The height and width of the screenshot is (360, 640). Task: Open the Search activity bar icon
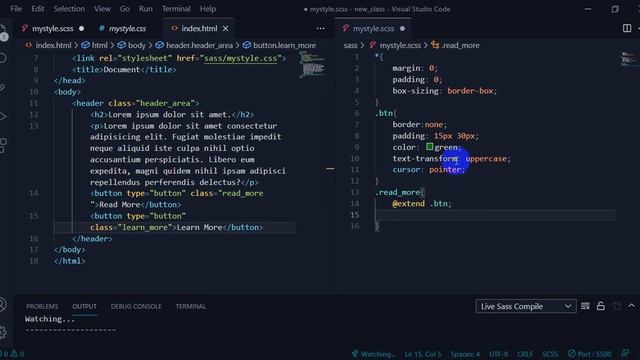click(3, 58)
